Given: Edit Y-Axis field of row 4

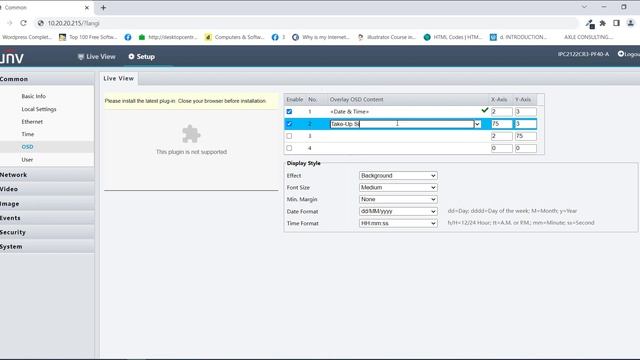Looking at the screenshot, I should (525, 148).
